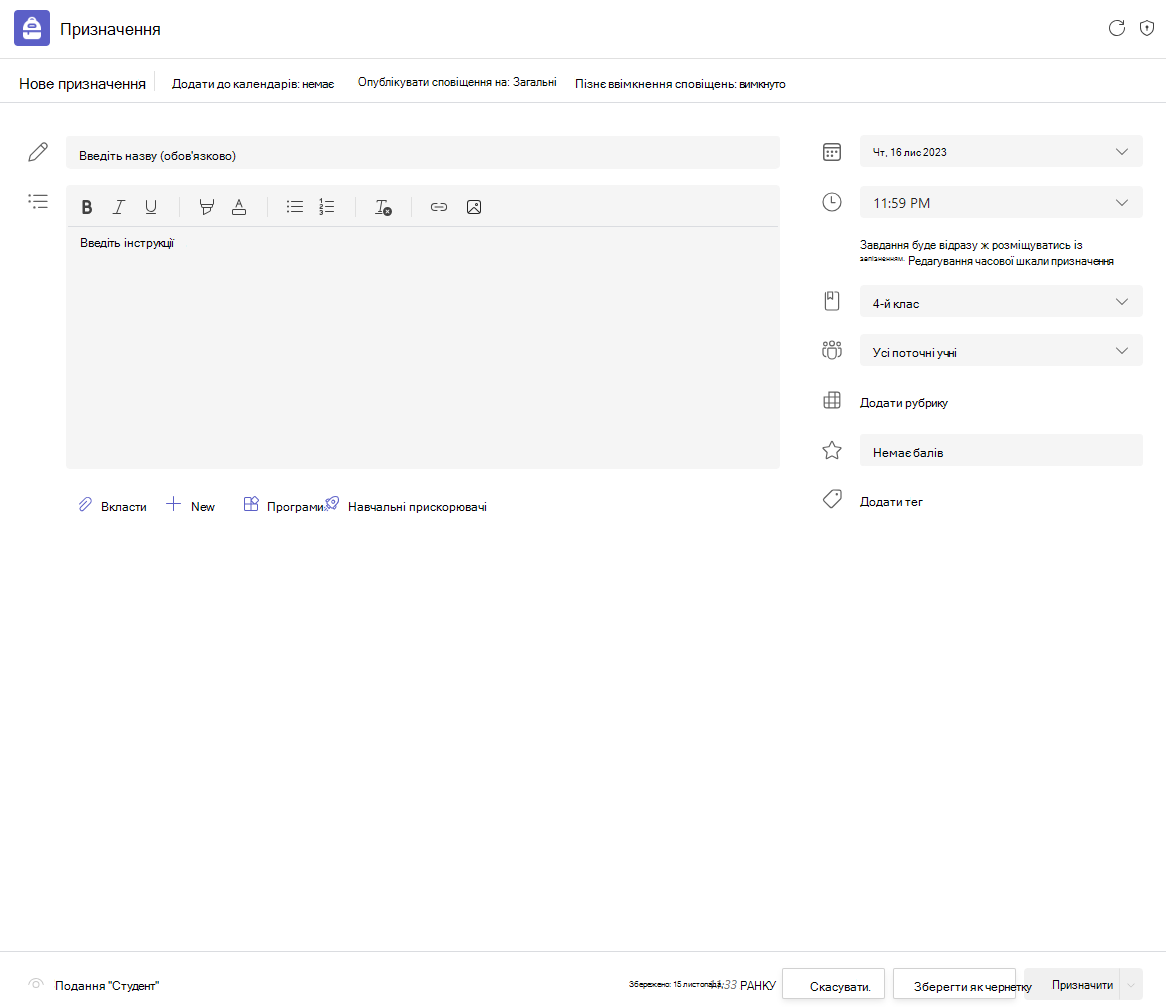Screen dimensions: 1166x1007
Task: Click the chevron of the due date field
Action: pos(1121,152)
